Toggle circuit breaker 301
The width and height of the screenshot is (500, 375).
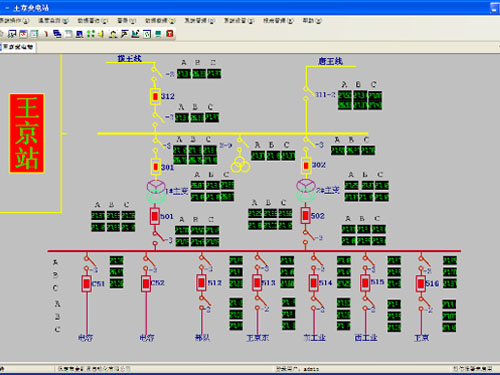click(x=155, y=166)
